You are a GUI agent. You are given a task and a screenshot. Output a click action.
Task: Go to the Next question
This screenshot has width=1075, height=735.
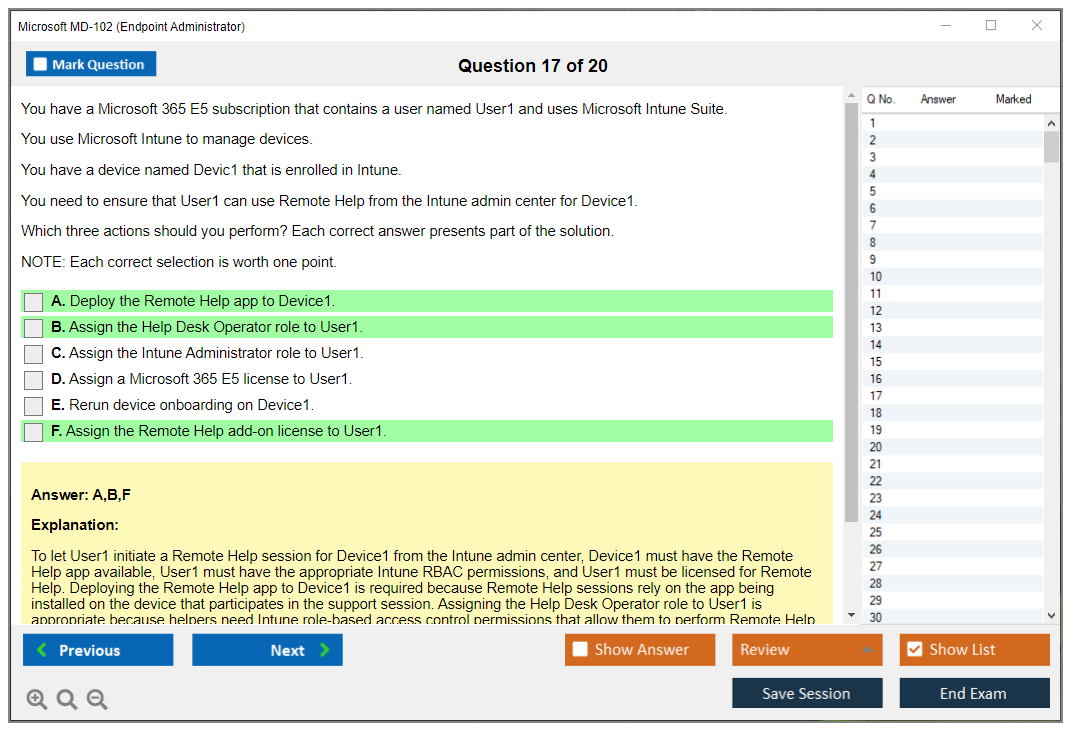coord(267,650)
